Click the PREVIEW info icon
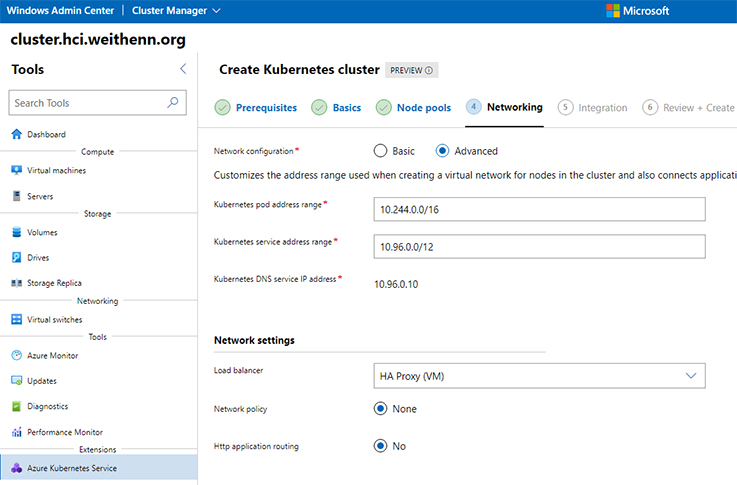This screenshot has height=485, width=737. click(429, 70)
